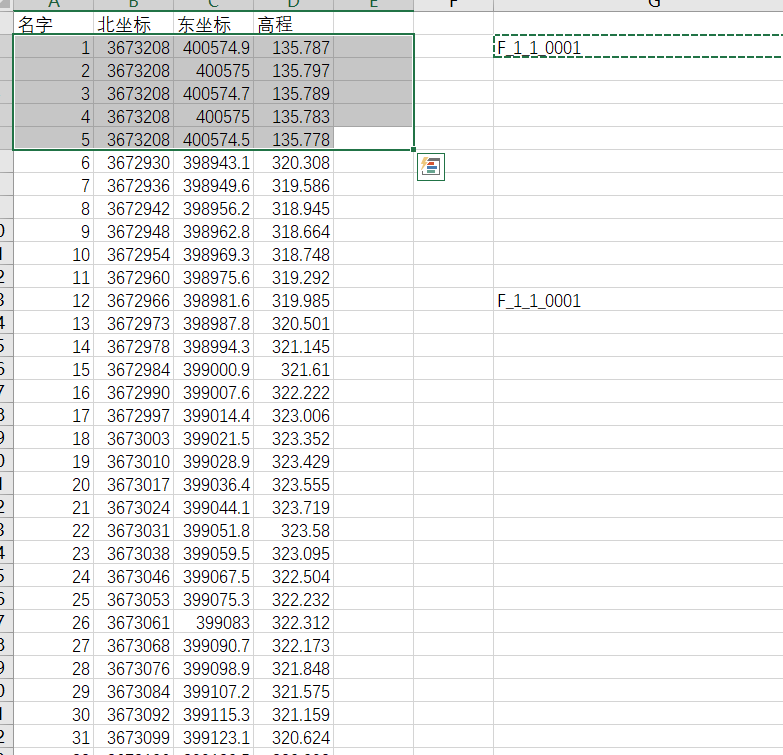This screenshot has height=755, width=783.
Task: Click the 名字 header cell
Action: pyautogui.click(x=53, y=25)
